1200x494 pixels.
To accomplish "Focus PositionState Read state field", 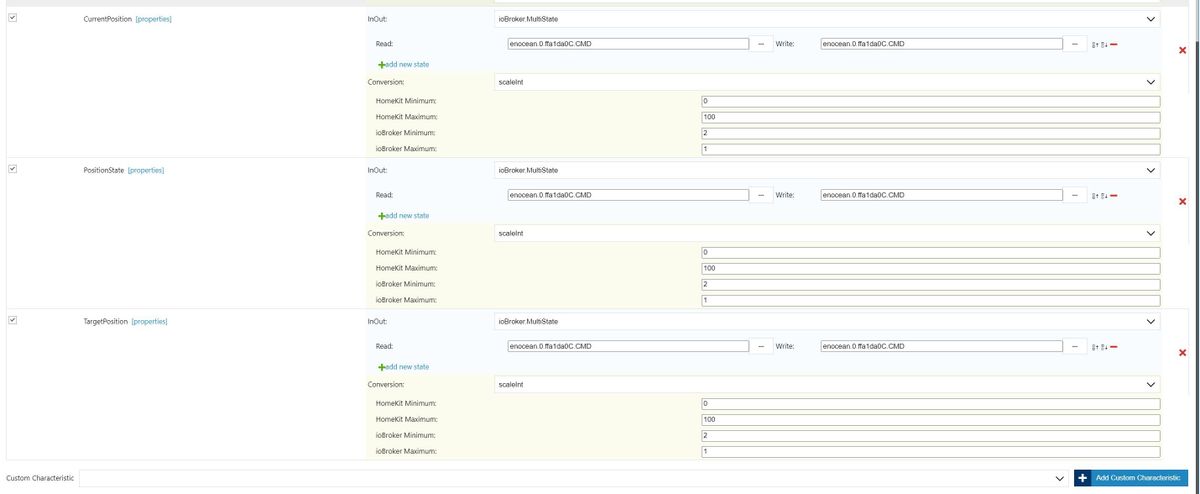I will pyautogui.click(x=629, y=195).
